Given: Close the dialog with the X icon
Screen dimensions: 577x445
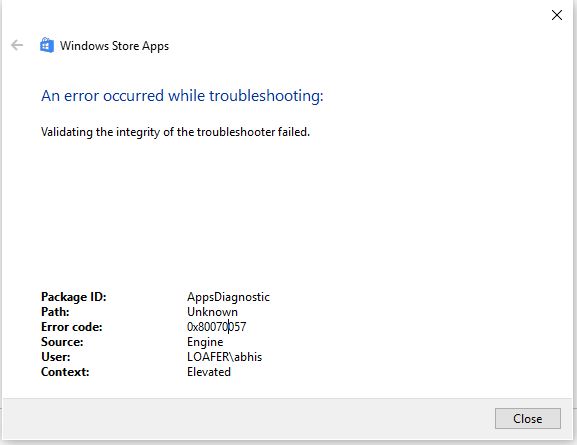Looking at the screenshot, I should coord(556,15).
